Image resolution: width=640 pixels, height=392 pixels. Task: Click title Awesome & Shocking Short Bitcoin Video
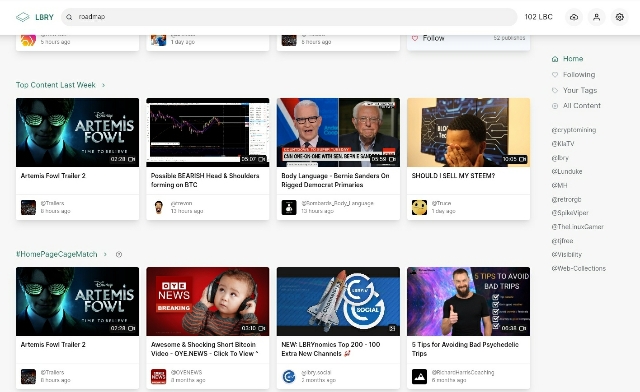point(204,349)
